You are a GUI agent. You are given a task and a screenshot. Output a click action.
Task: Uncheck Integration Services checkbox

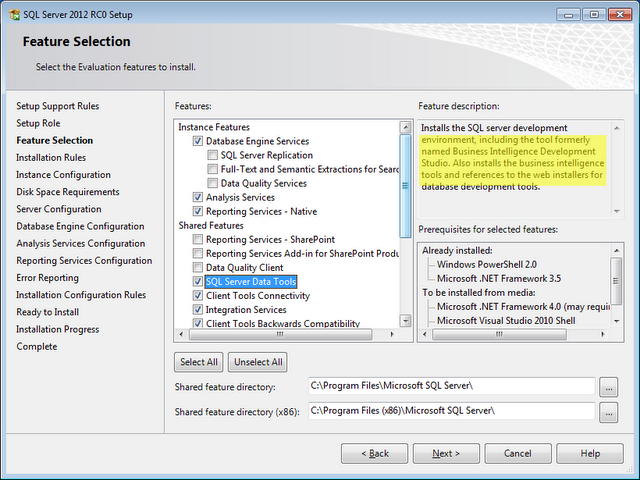pos(198,309)
